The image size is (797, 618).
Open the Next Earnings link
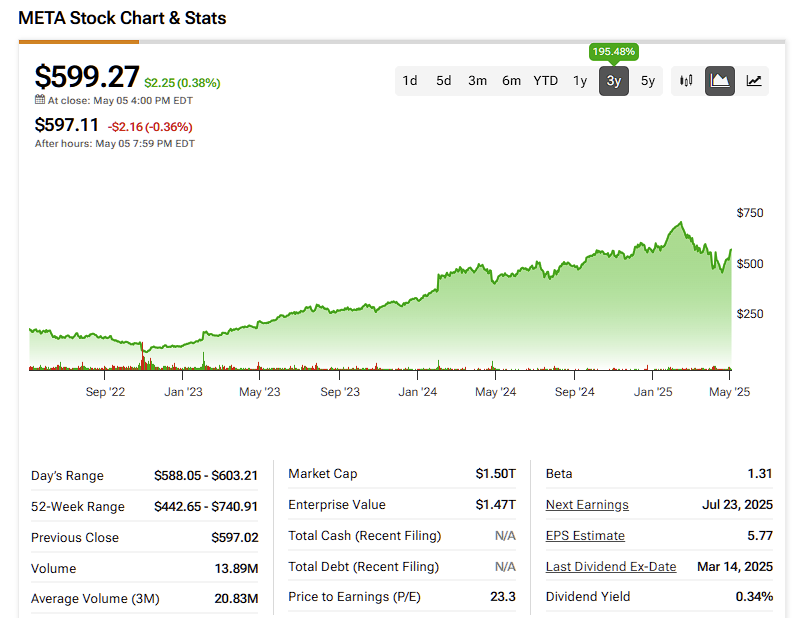(x=587, y=505)
